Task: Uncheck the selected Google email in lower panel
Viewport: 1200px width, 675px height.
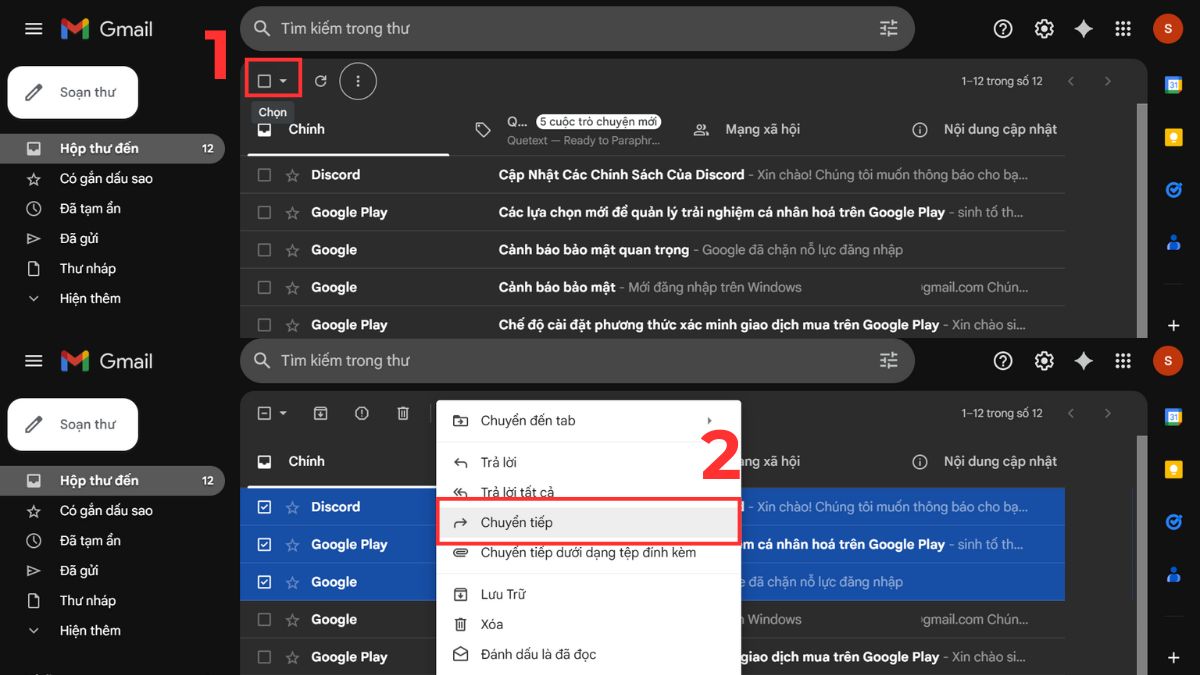Action: [x=264, y=582]
